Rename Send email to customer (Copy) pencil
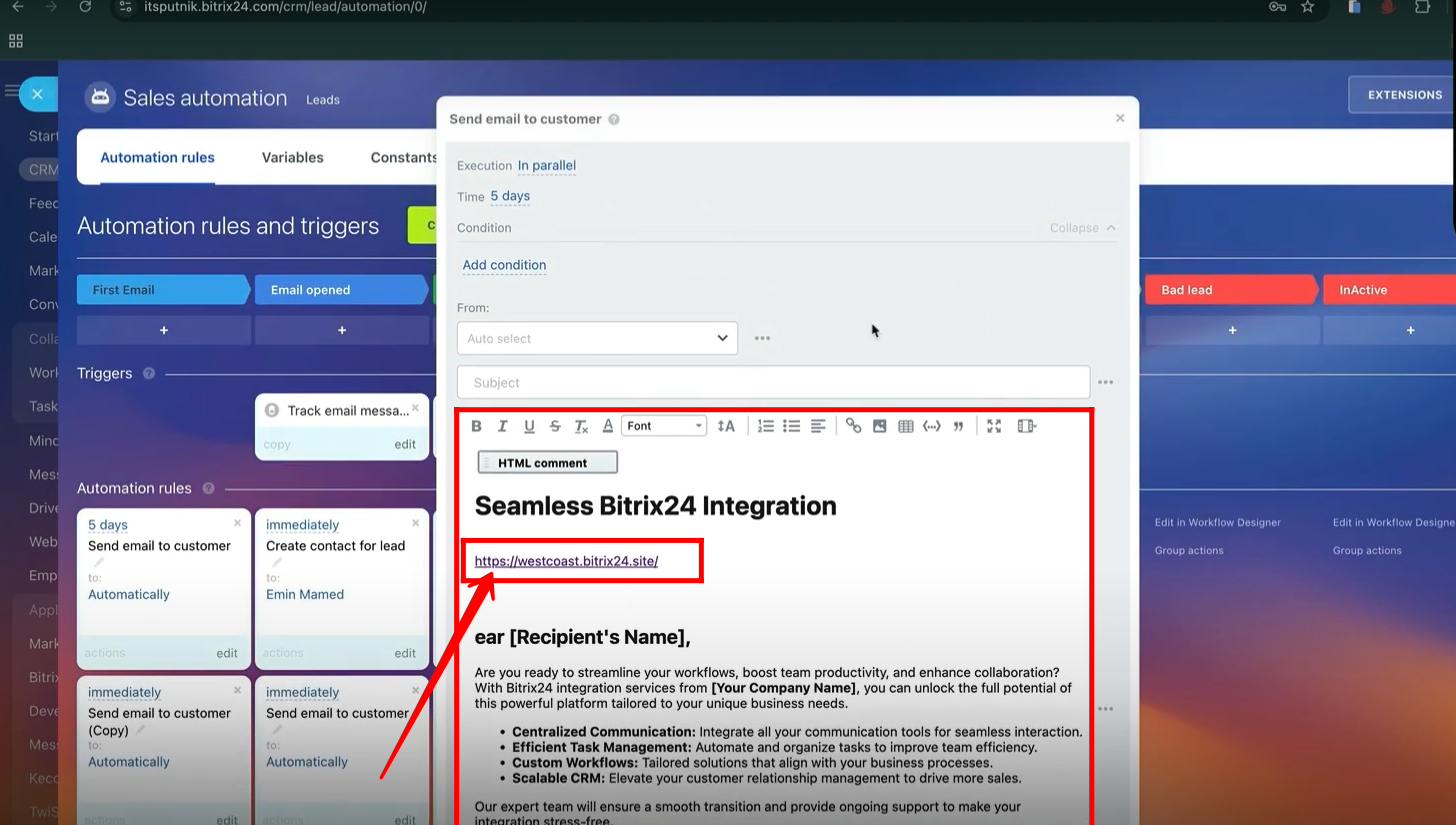 click(141, 730)
